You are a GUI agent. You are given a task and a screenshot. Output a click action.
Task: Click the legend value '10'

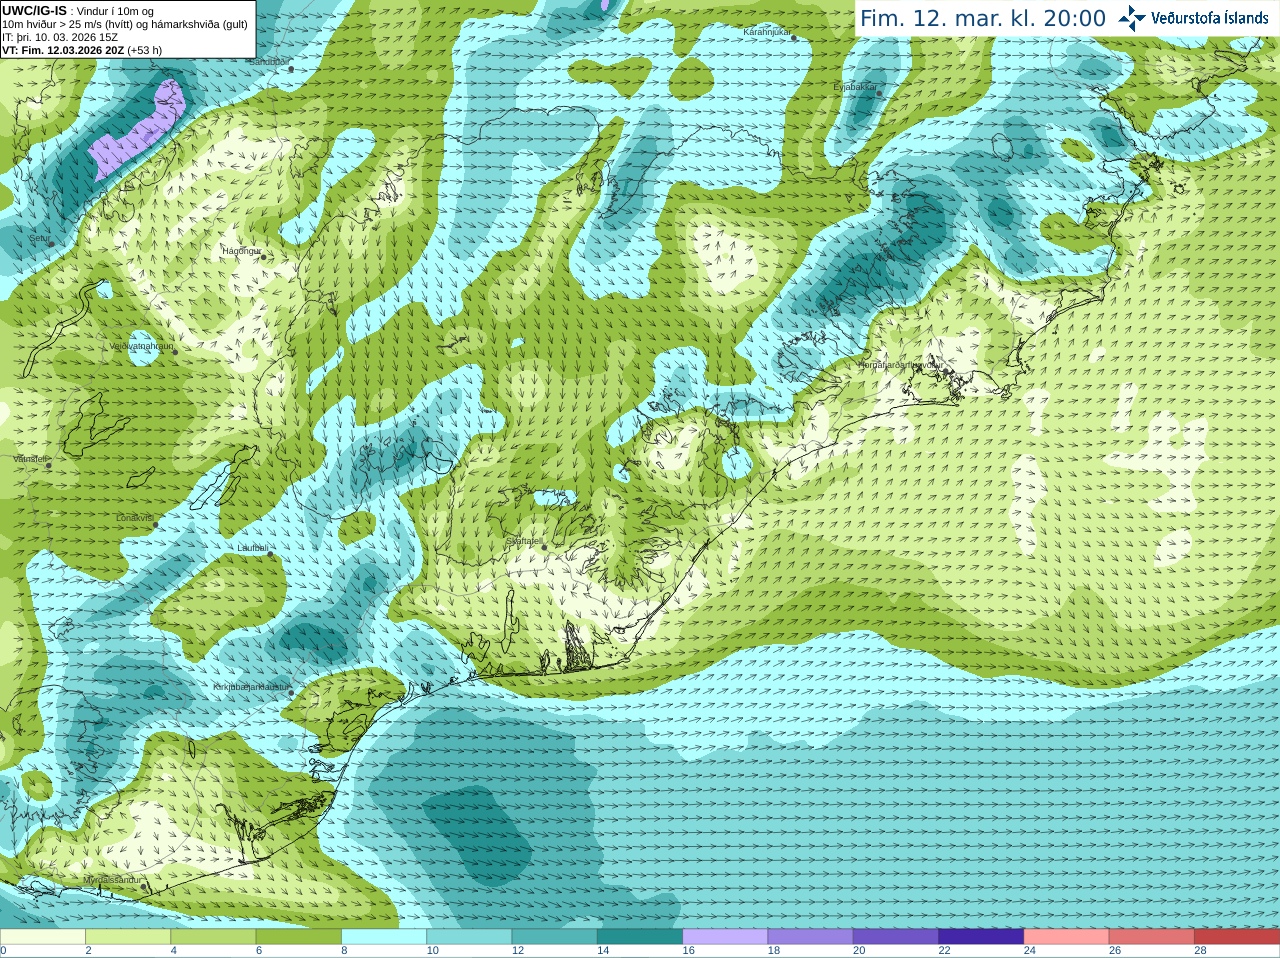[432, 951]
